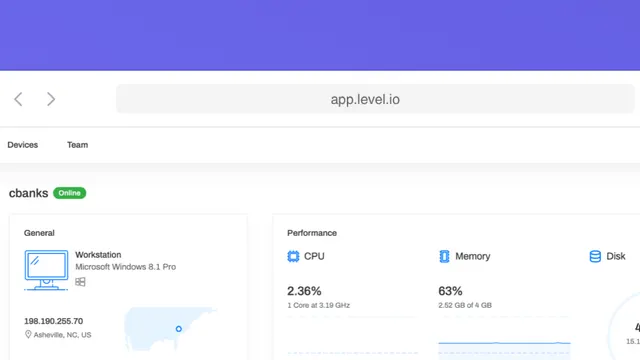640x360 pixels.
Task: Click the app.level.io address bar
Action: coord(375,99)
